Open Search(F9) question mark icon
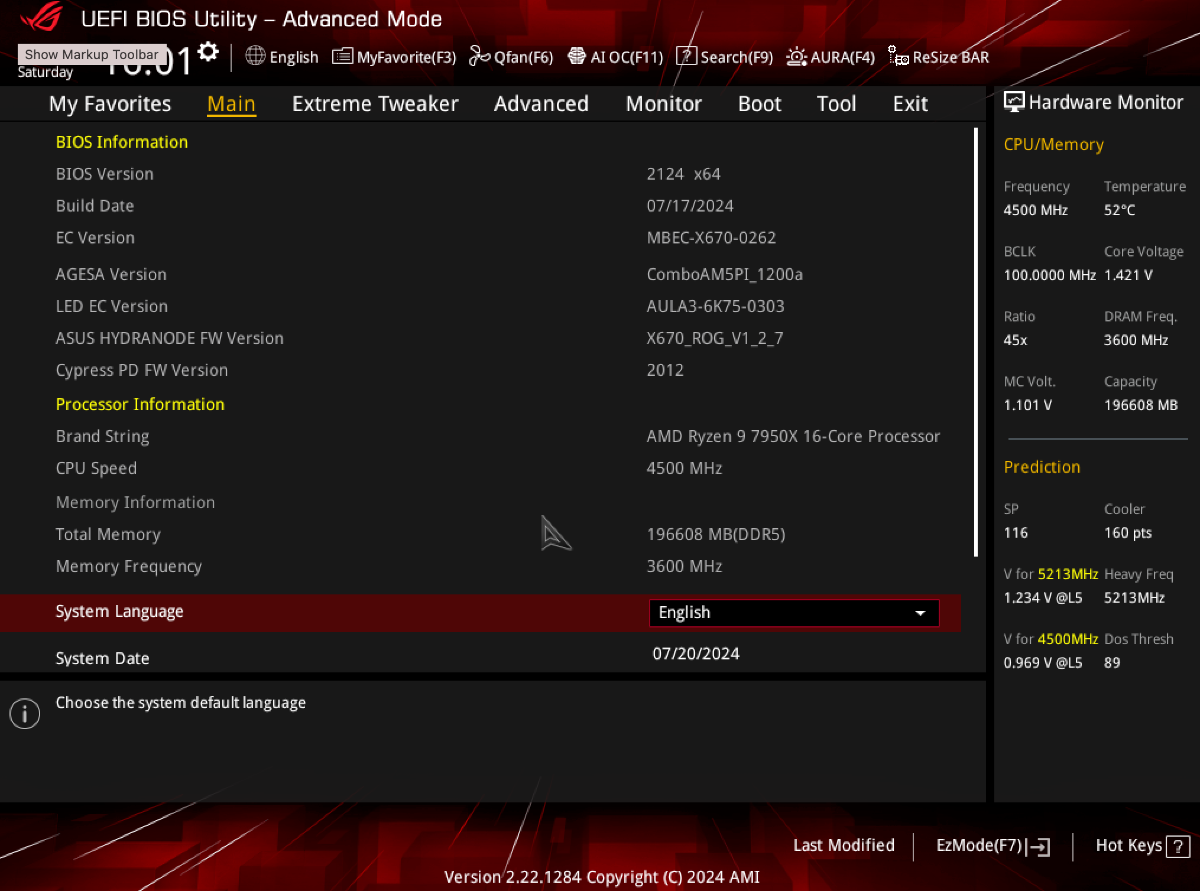This screenshot has width=1200, height=891. pyautogui.click(x=686, y=56)
